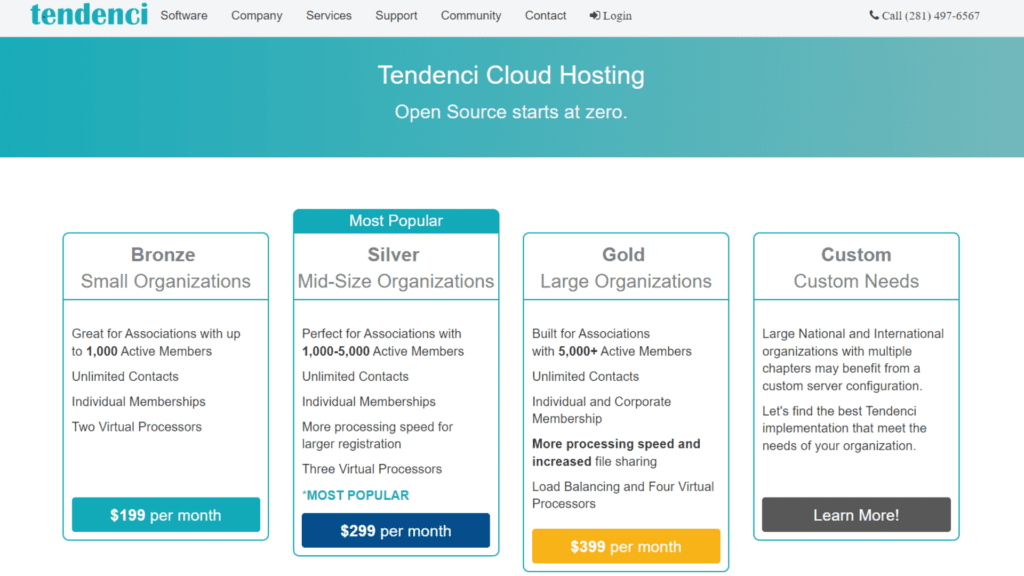Click 'Built for Associations with 5,000+' text
Screen dimensions: 1024x576
[x=611, y=342]
